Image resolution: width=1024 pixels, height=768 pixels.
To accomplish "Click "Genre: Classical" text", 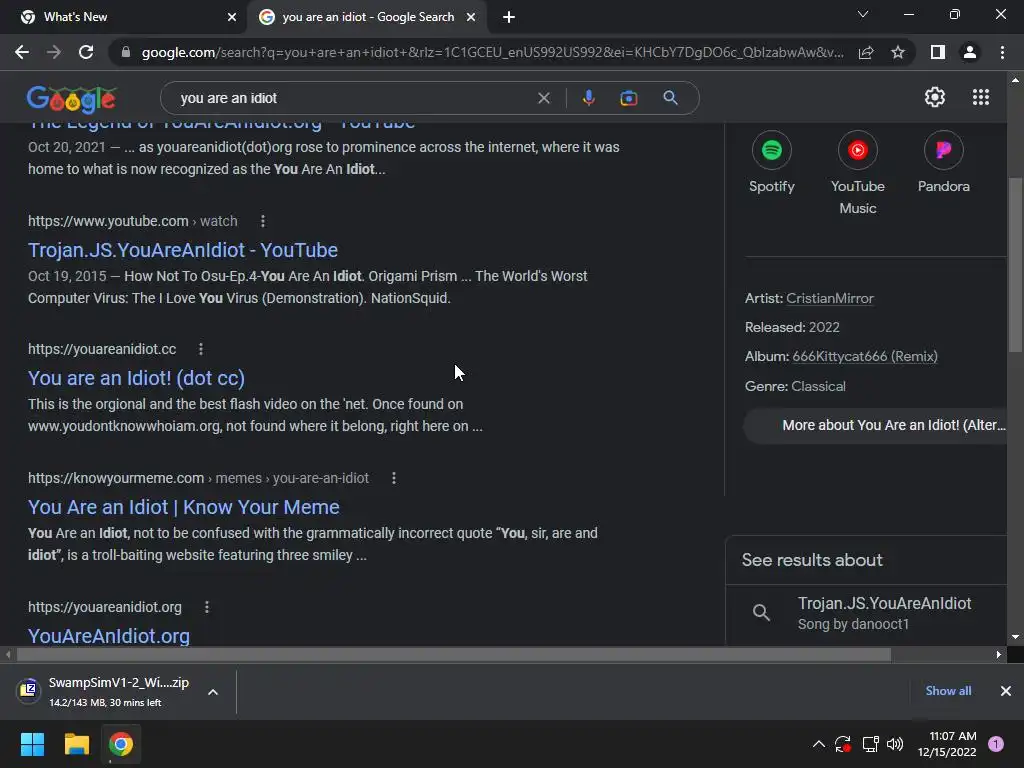I will (795, 387).
